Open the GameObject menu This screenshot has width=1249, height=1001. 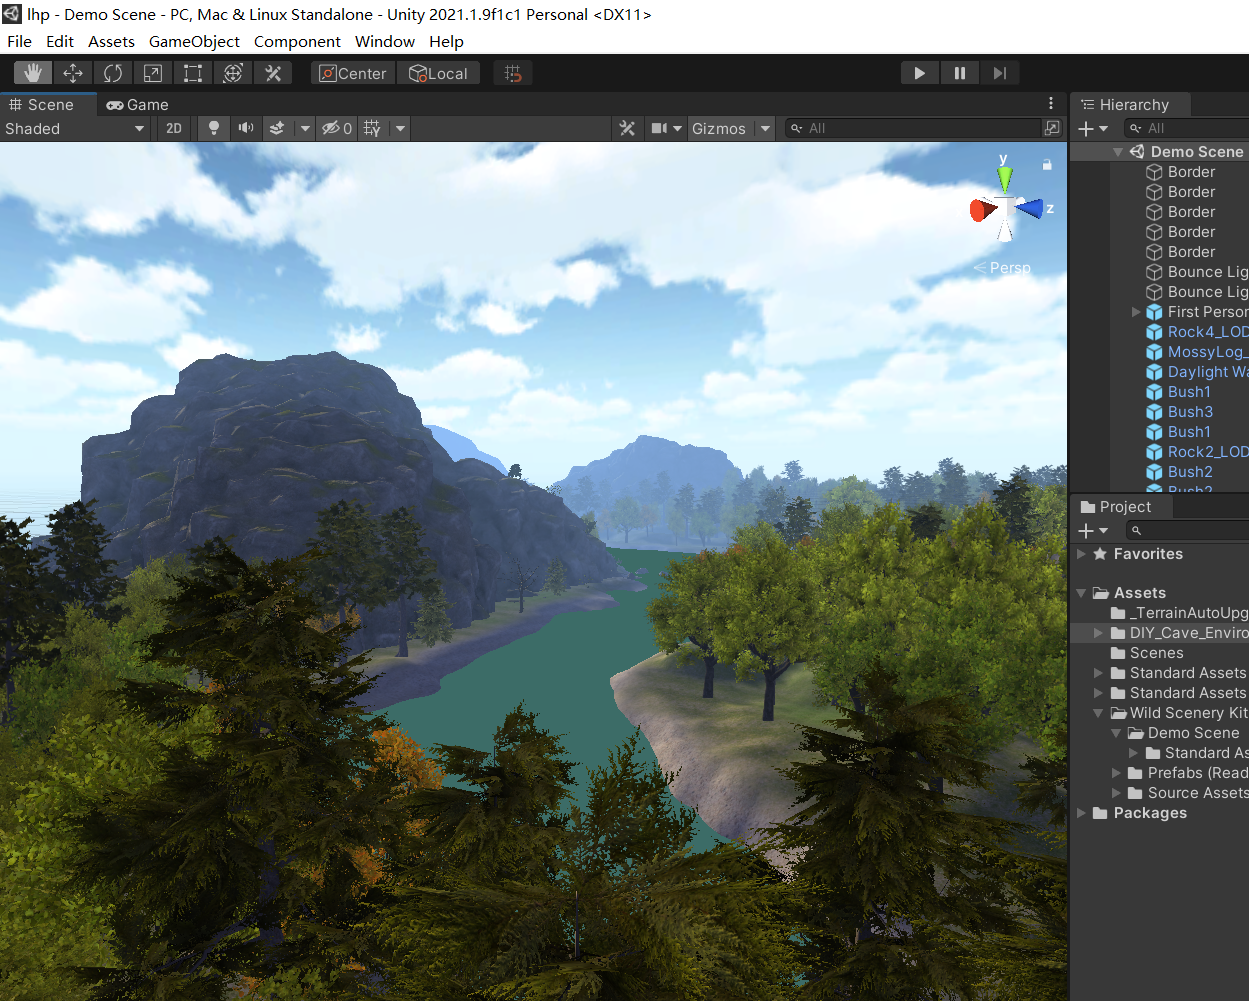[194, 41]
